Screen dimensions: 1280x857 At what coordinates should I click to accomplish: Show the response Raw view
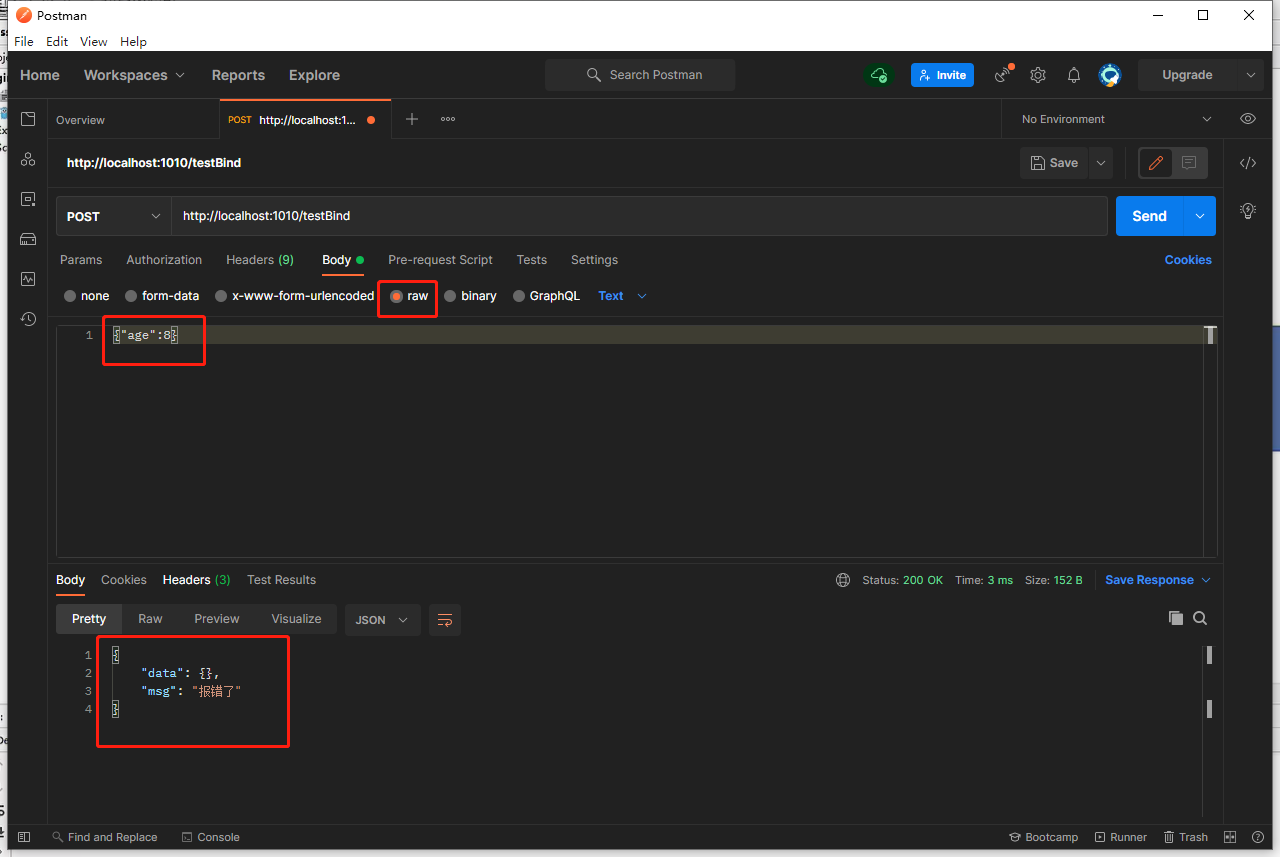point(150,619)
